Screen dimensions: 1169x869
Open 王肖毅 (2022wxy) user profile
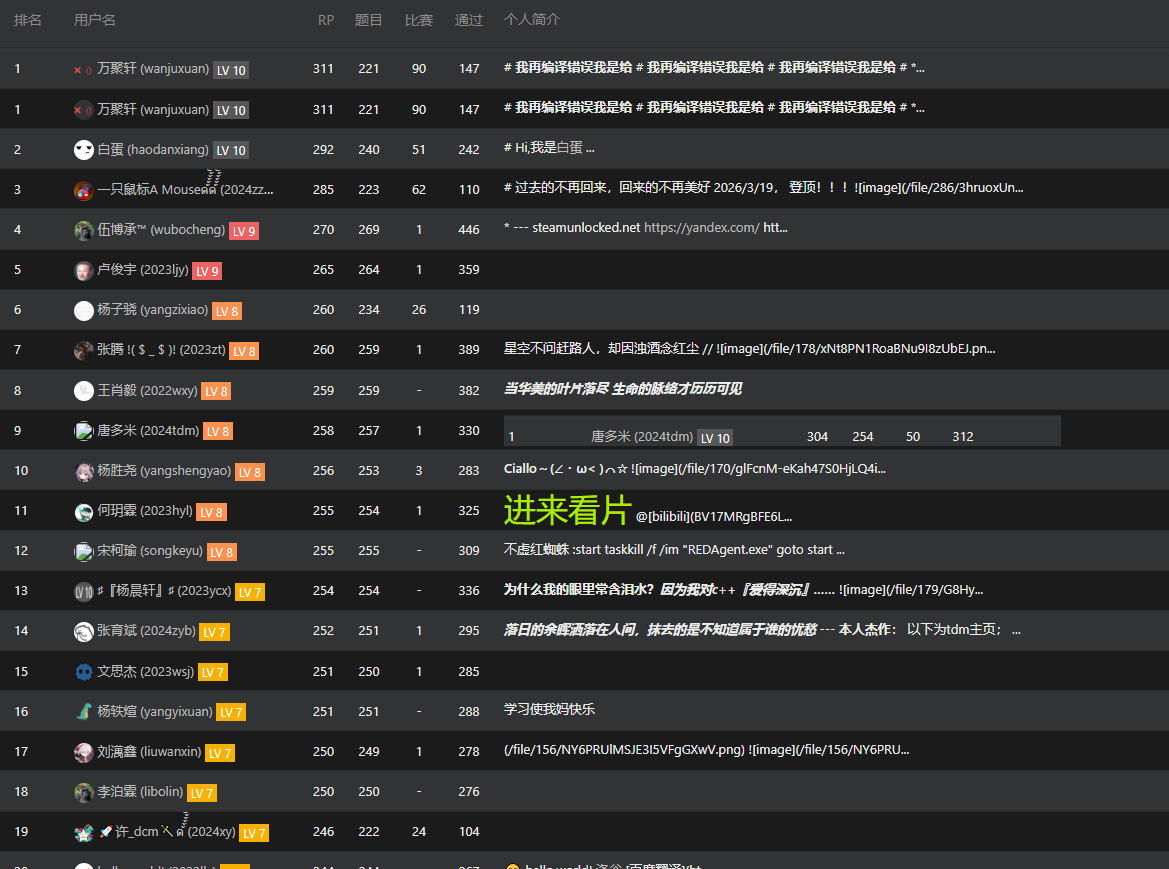(147, 391)
